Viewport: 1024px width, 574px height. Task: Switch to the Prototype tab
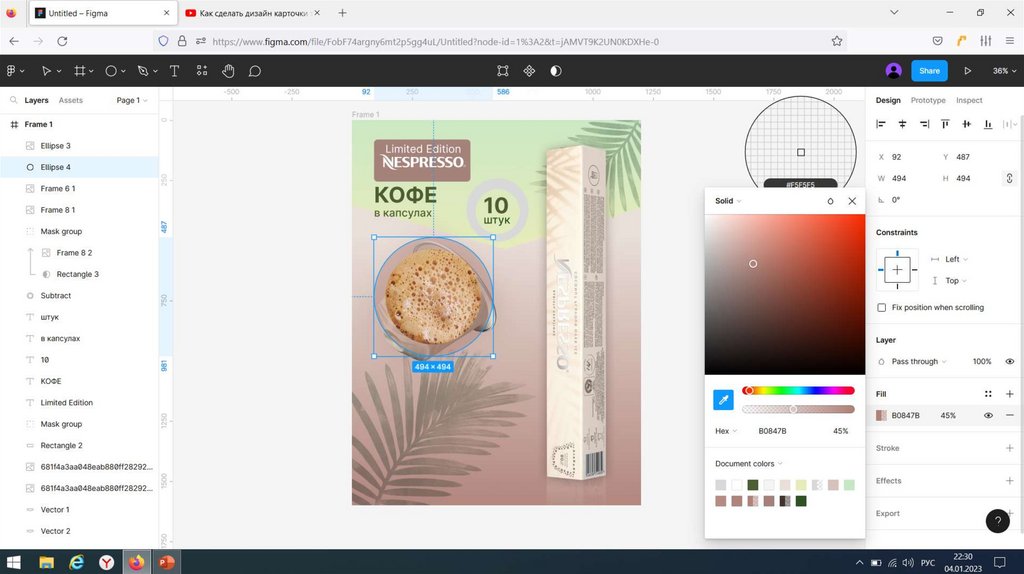[928, 100]
